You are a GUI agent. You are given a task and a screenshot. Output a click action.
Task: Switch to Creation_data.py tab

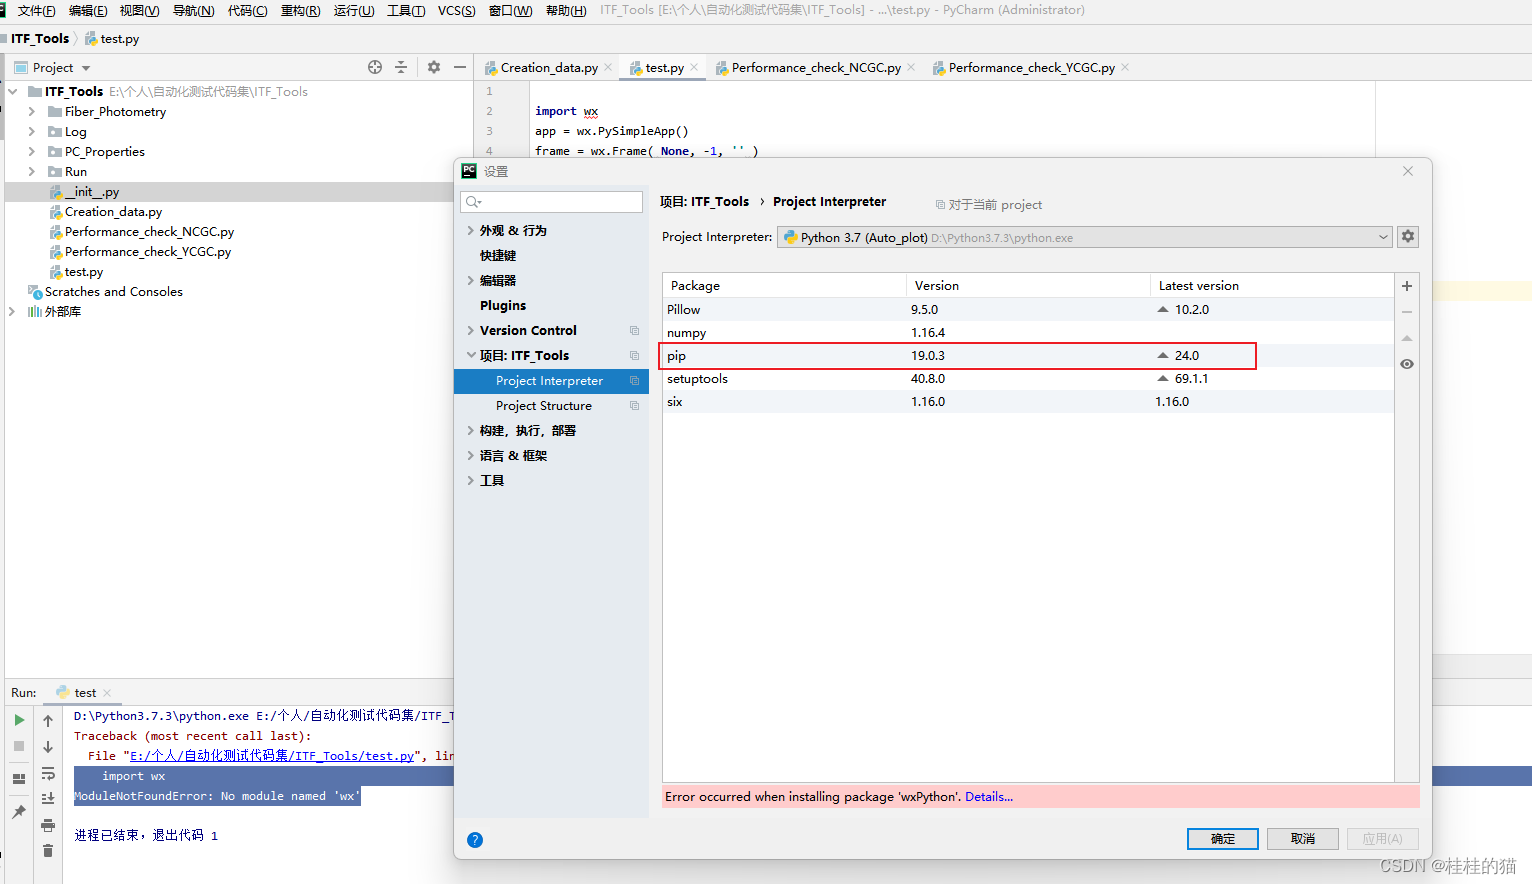pyautogui.click(x=549, y=67)
